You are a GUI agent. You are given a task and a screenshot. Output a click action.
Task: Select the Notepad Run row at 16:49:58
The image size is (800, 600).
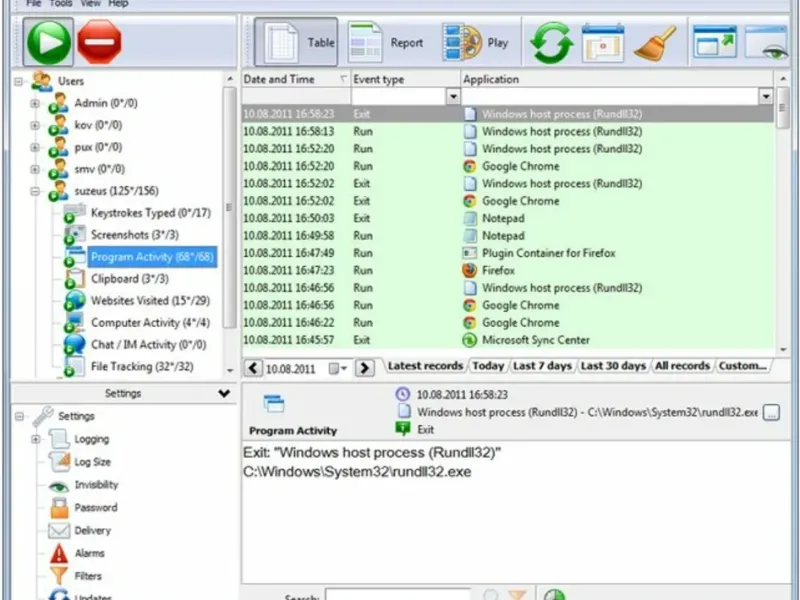(x=508, y=236)
